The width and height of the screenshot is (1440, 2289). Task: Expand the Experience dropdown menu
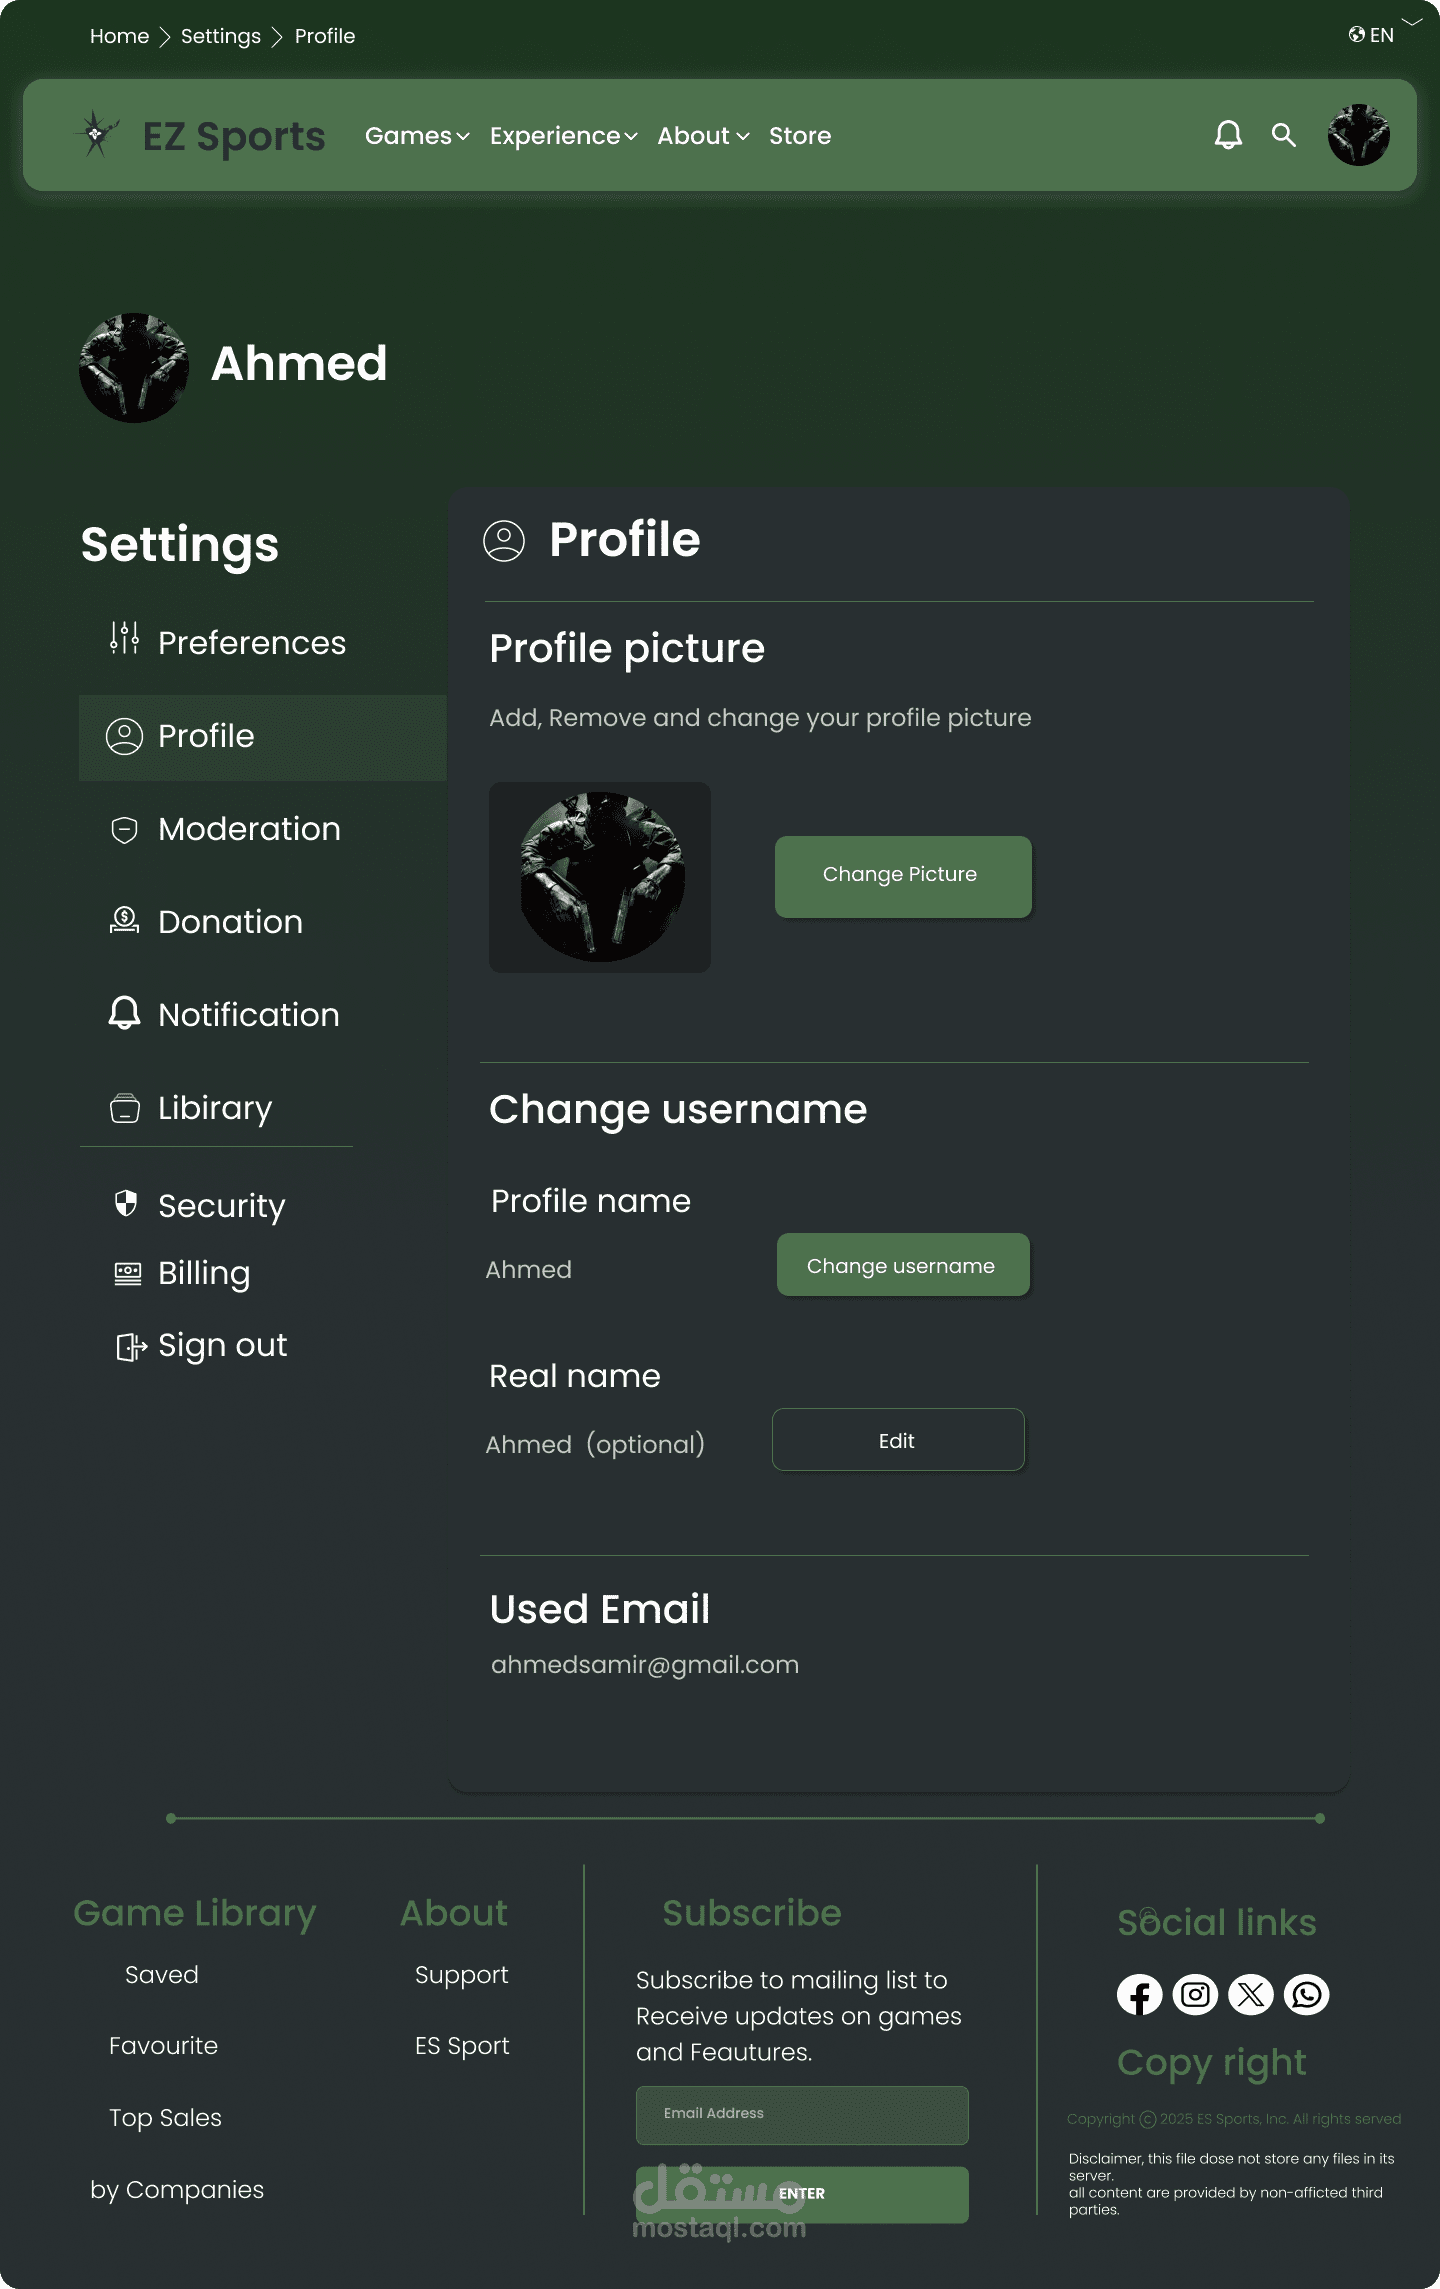(563, 136)
